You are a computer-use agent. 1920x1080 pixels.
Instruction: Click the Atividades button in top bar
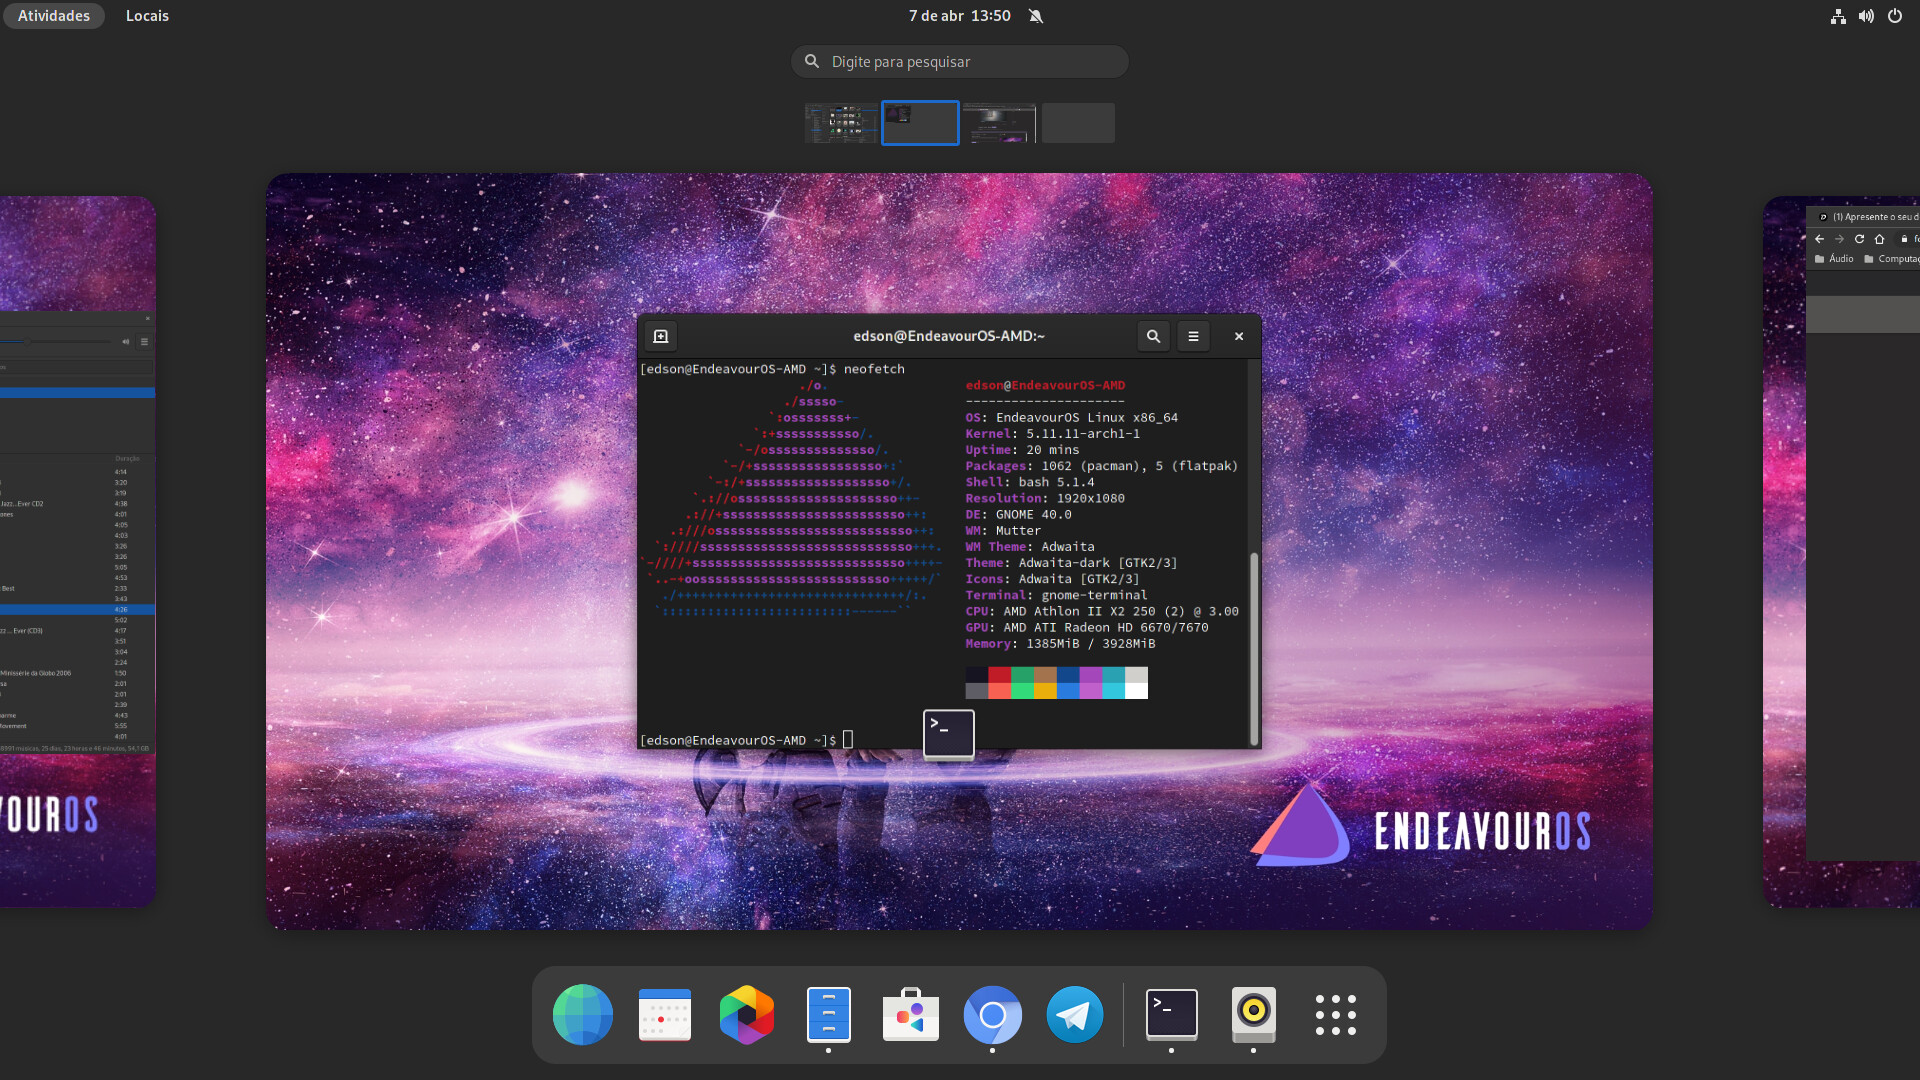point(54,16)
